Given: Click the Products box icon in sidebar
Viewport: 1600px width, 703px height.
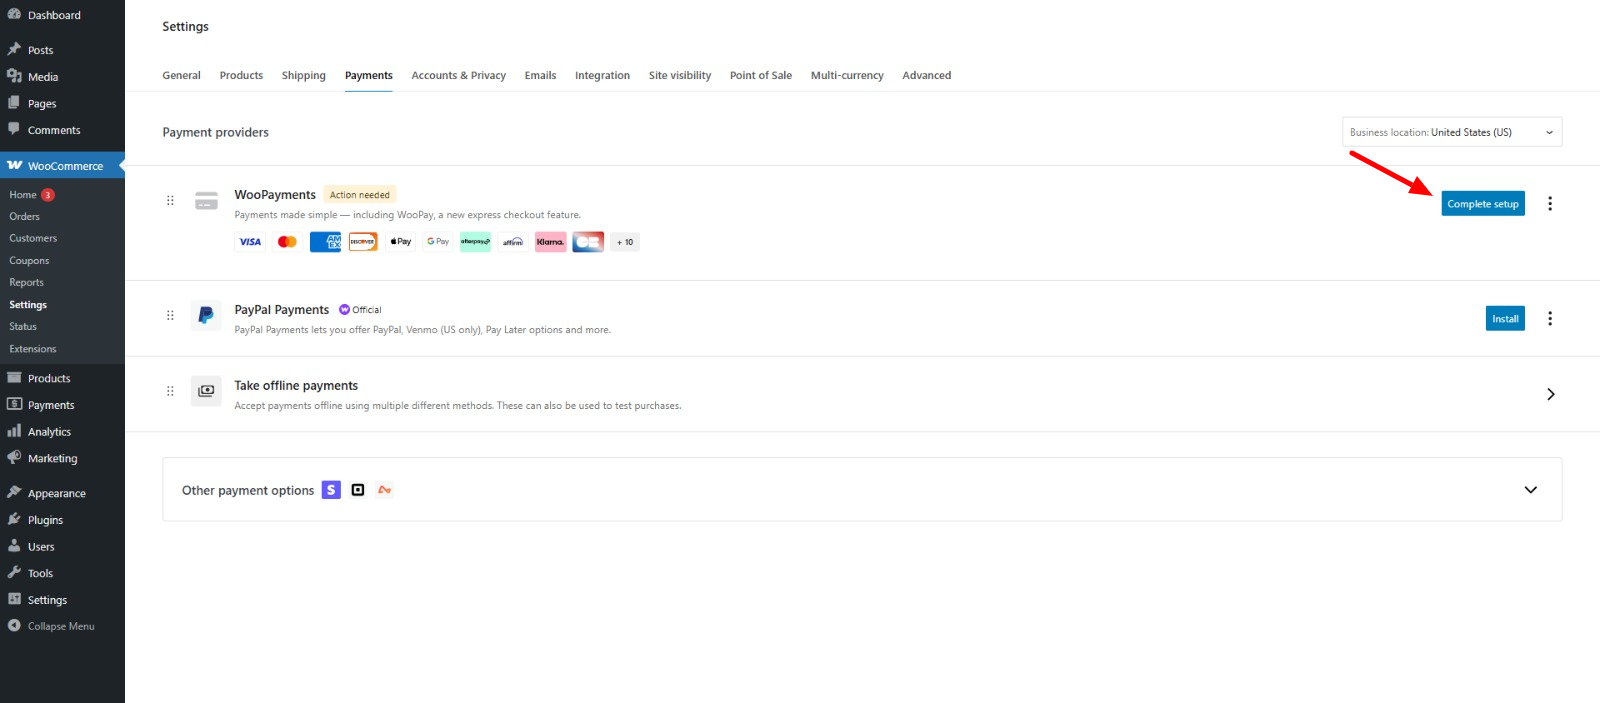Looking at the screenshot, I should pos(14,378).
